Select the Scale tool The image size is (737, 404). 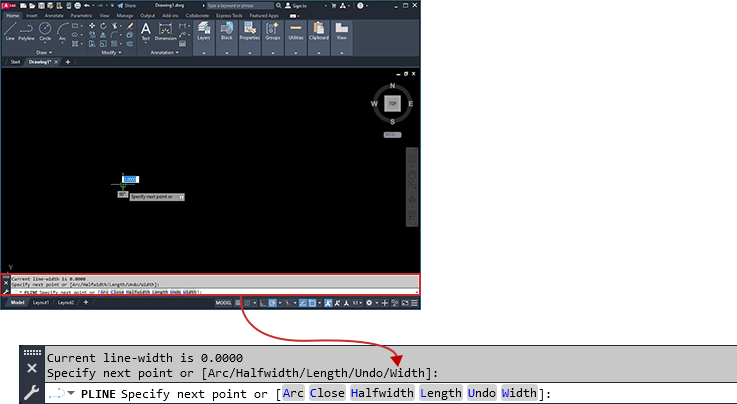click(x=103, y=44)
